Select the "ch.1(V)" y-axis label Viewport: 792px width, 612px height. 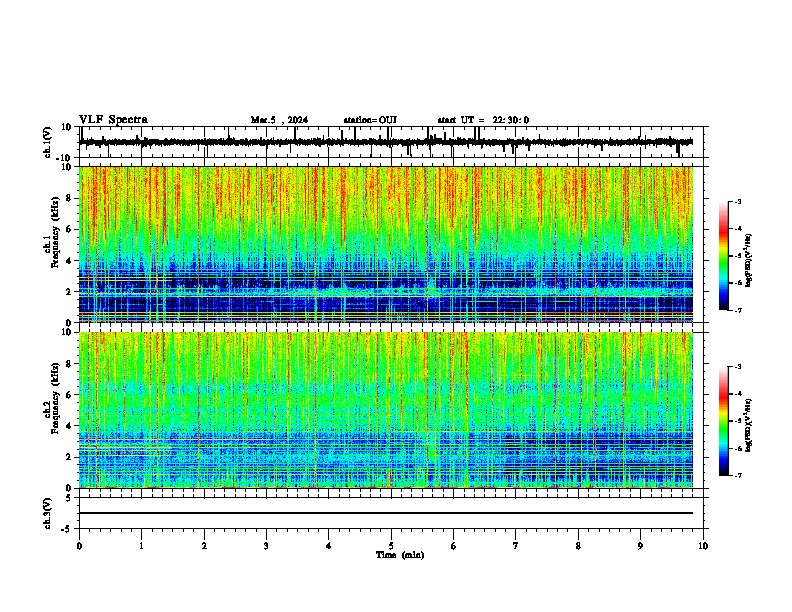pyautogui.click(x=48, y=142)
